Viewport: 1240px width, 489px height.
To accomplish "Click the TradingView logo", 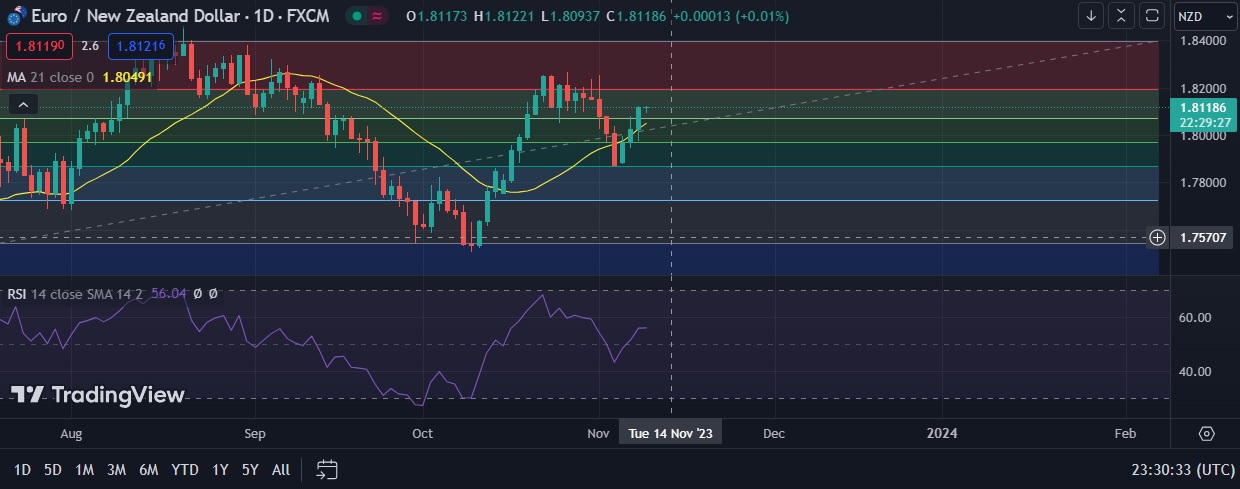I will 98,395.
